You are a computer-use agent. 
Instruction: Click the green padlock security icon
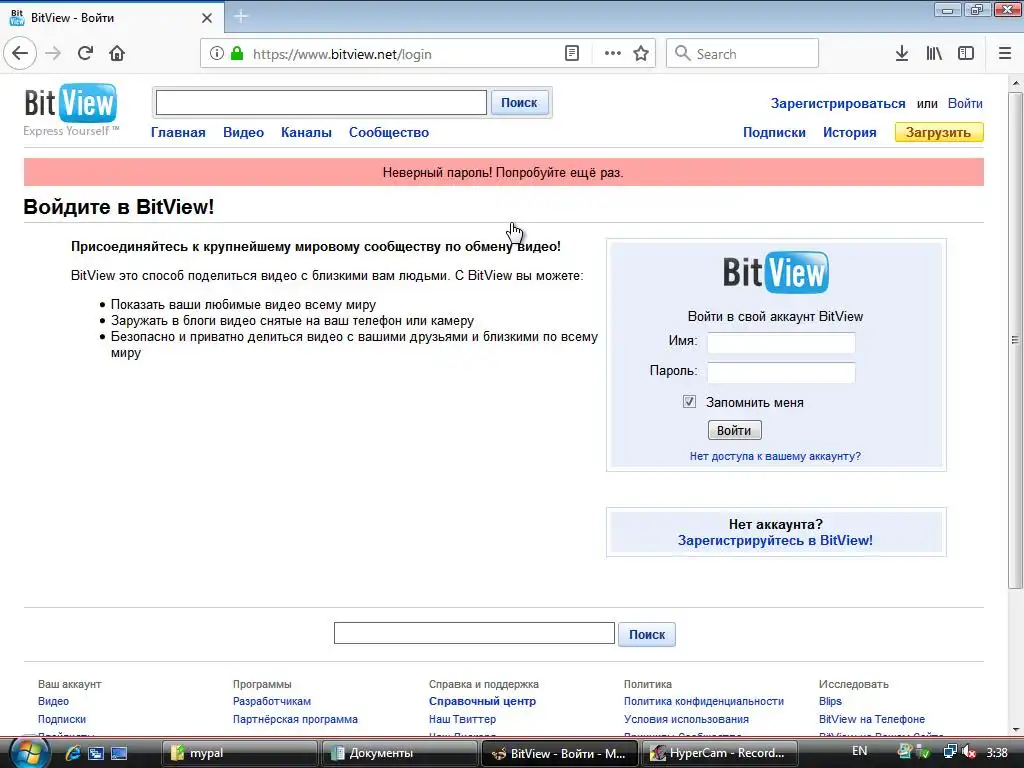(x=237, y=54)
